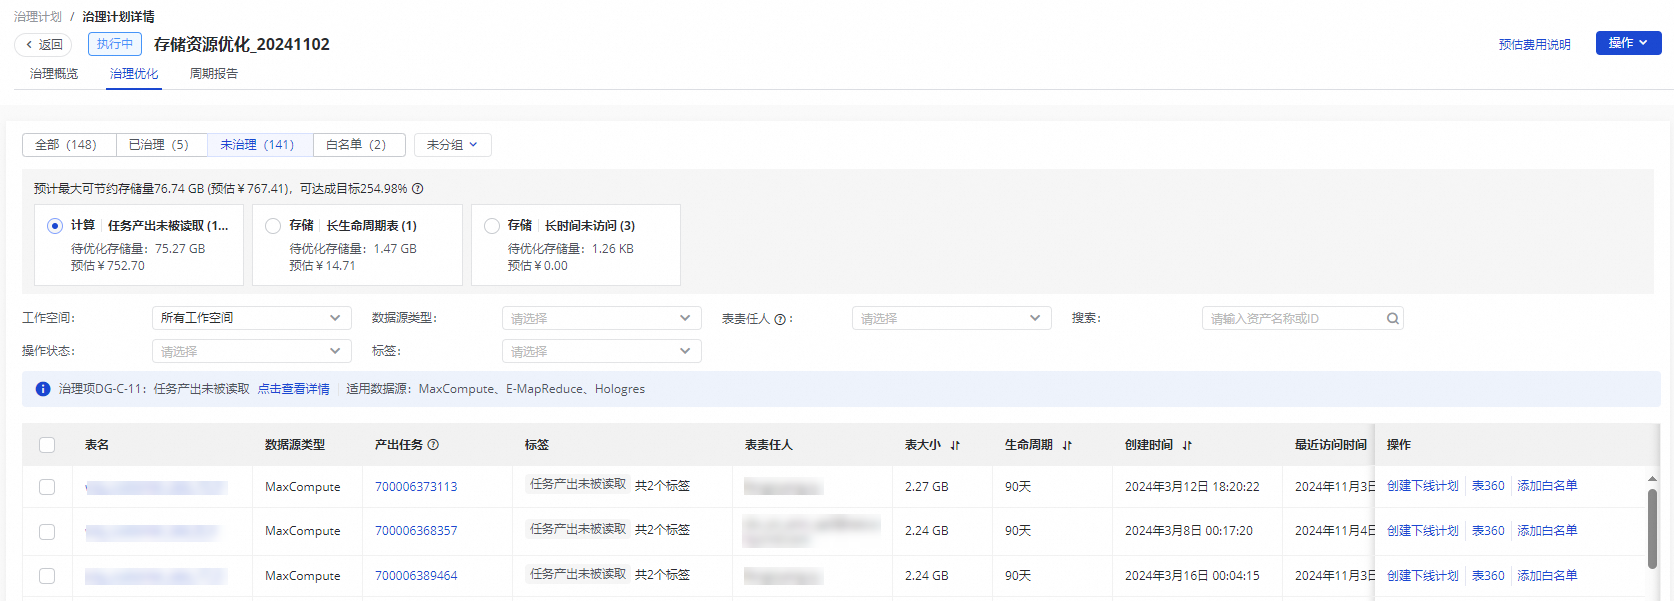Switch to 治理优化 tab
1674x601 pixels.
tap(134, 74)
